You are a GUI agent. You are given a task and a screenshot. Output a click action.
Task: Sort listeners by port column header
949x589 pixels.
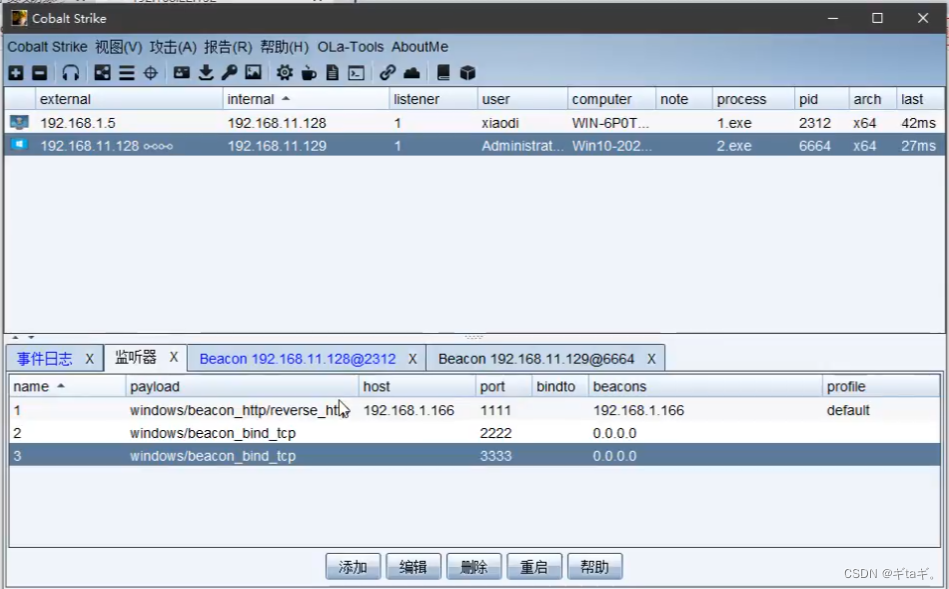tap(504, 387)
